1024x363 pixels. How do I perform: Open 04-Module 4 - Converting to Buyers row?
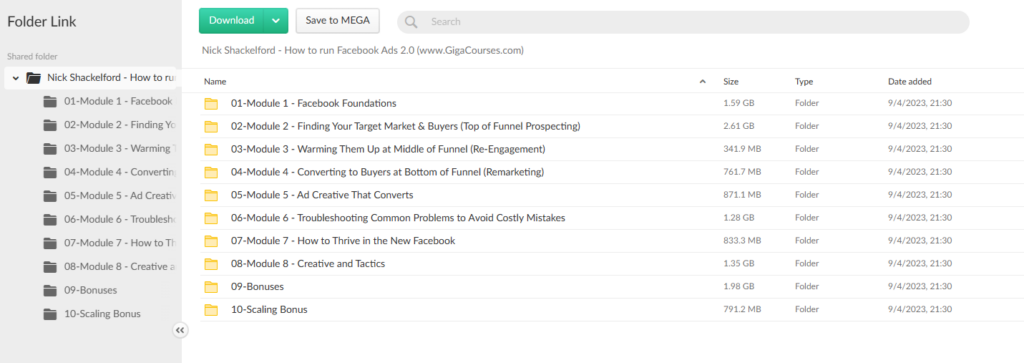612,172
